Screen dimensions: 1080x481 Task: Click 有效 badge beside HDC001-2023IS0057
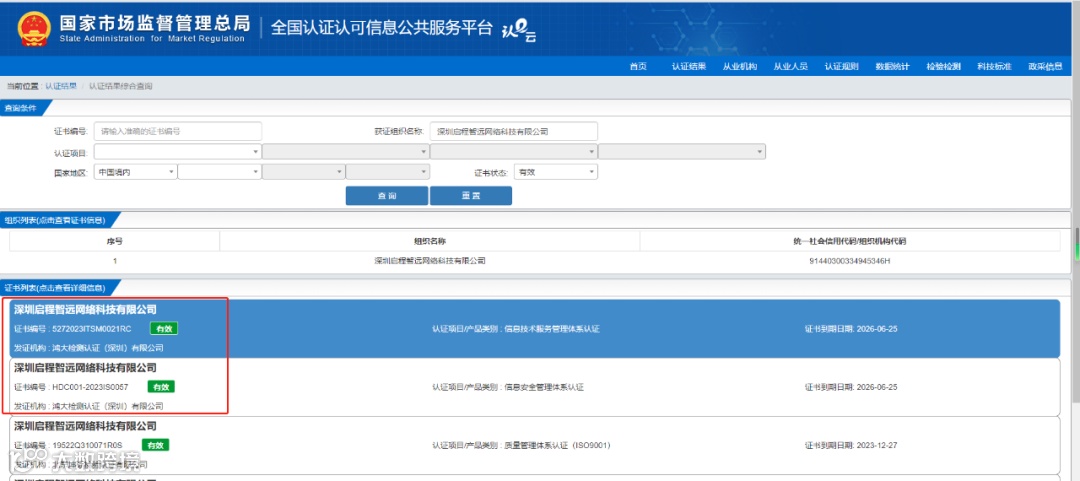click(x=161, y=387)
